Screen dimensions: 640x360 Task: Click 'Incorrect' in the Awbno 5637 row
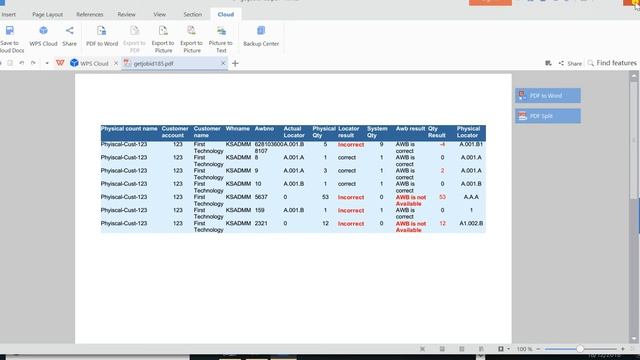tap(351, 197)
